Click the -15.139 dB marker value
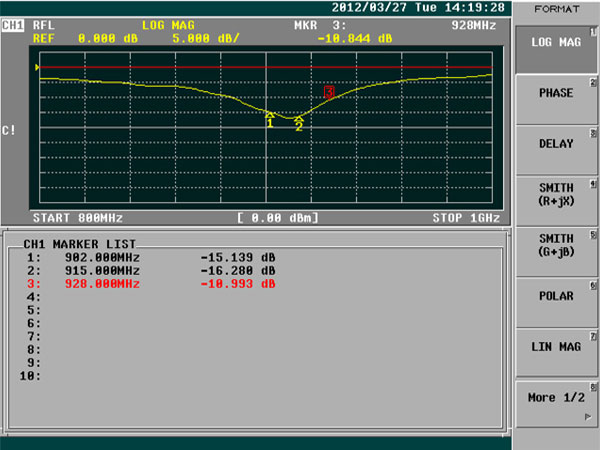600x450 pixels. coord(238,257)
